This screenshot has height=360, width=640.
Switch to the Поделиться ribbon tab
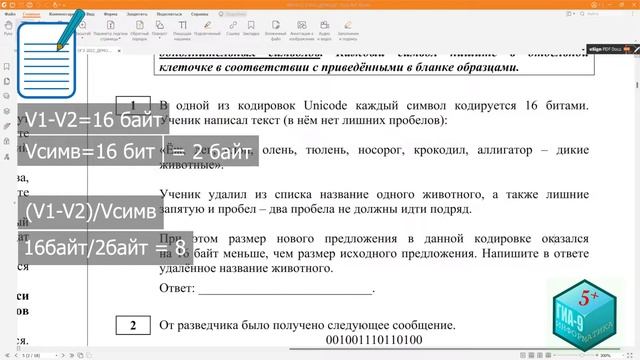click(x=169, y=14)
